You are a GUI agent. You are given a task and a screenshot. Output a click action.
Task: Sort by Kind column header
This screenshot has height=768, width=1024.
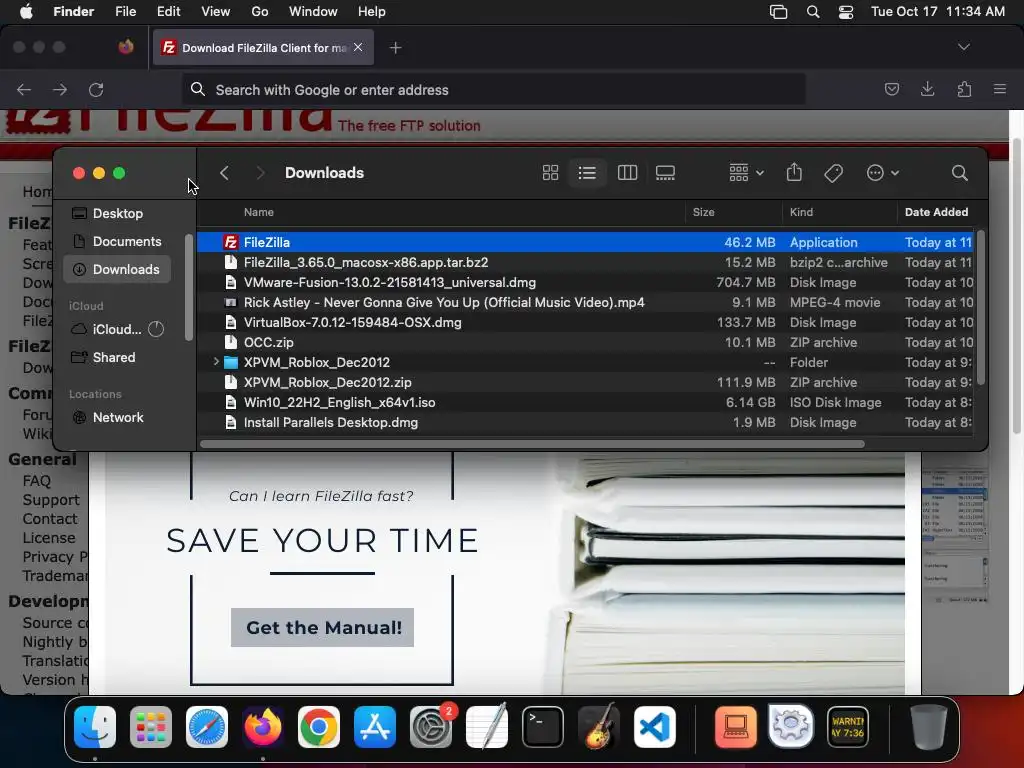(x=839, y=212)
